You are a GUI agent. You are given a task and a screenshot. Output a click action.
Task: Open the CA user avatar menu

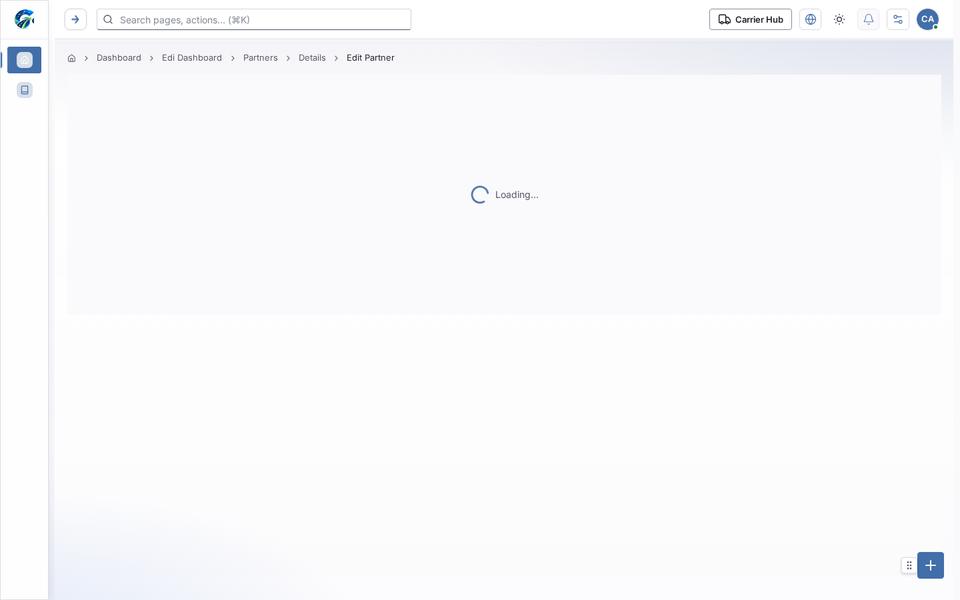tap(928, 20)
